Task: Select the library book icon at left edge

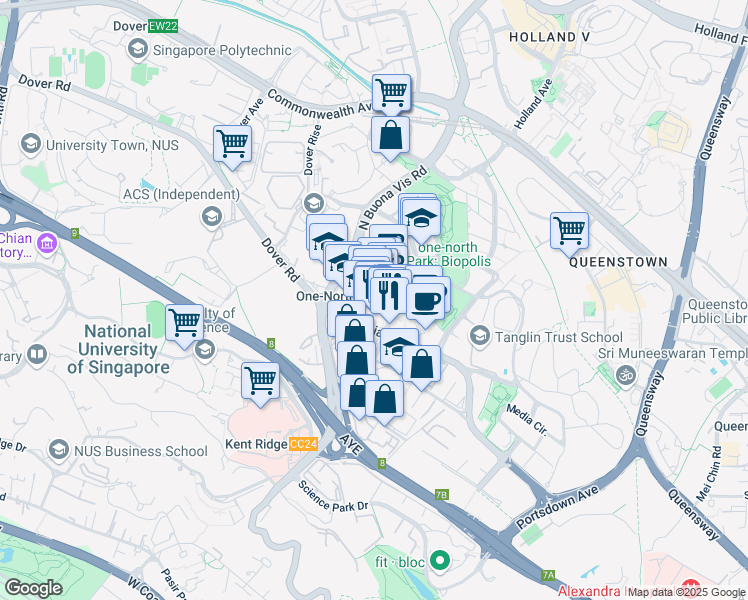Action: coord(37,355)
